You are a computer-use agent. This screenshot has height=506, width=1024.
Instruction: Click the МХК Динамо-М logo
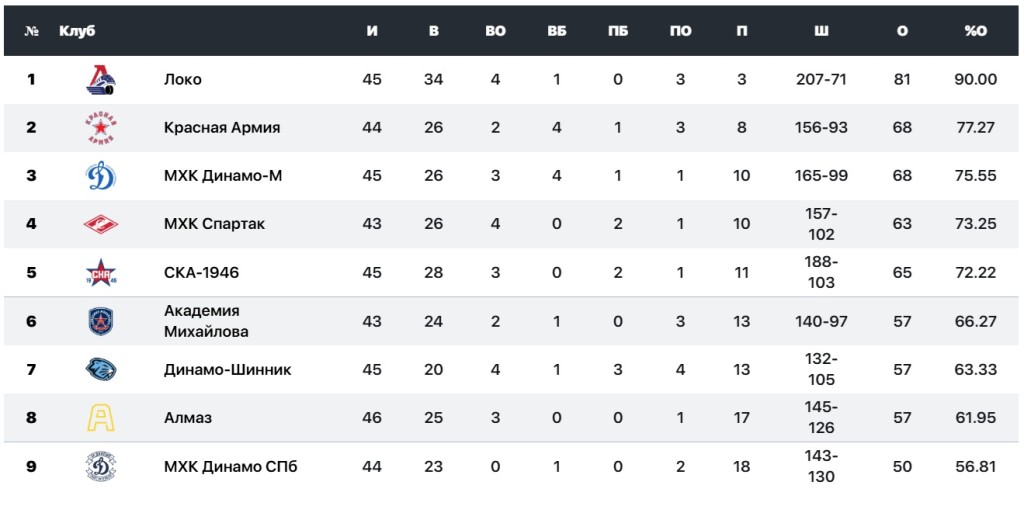point(102,176)
